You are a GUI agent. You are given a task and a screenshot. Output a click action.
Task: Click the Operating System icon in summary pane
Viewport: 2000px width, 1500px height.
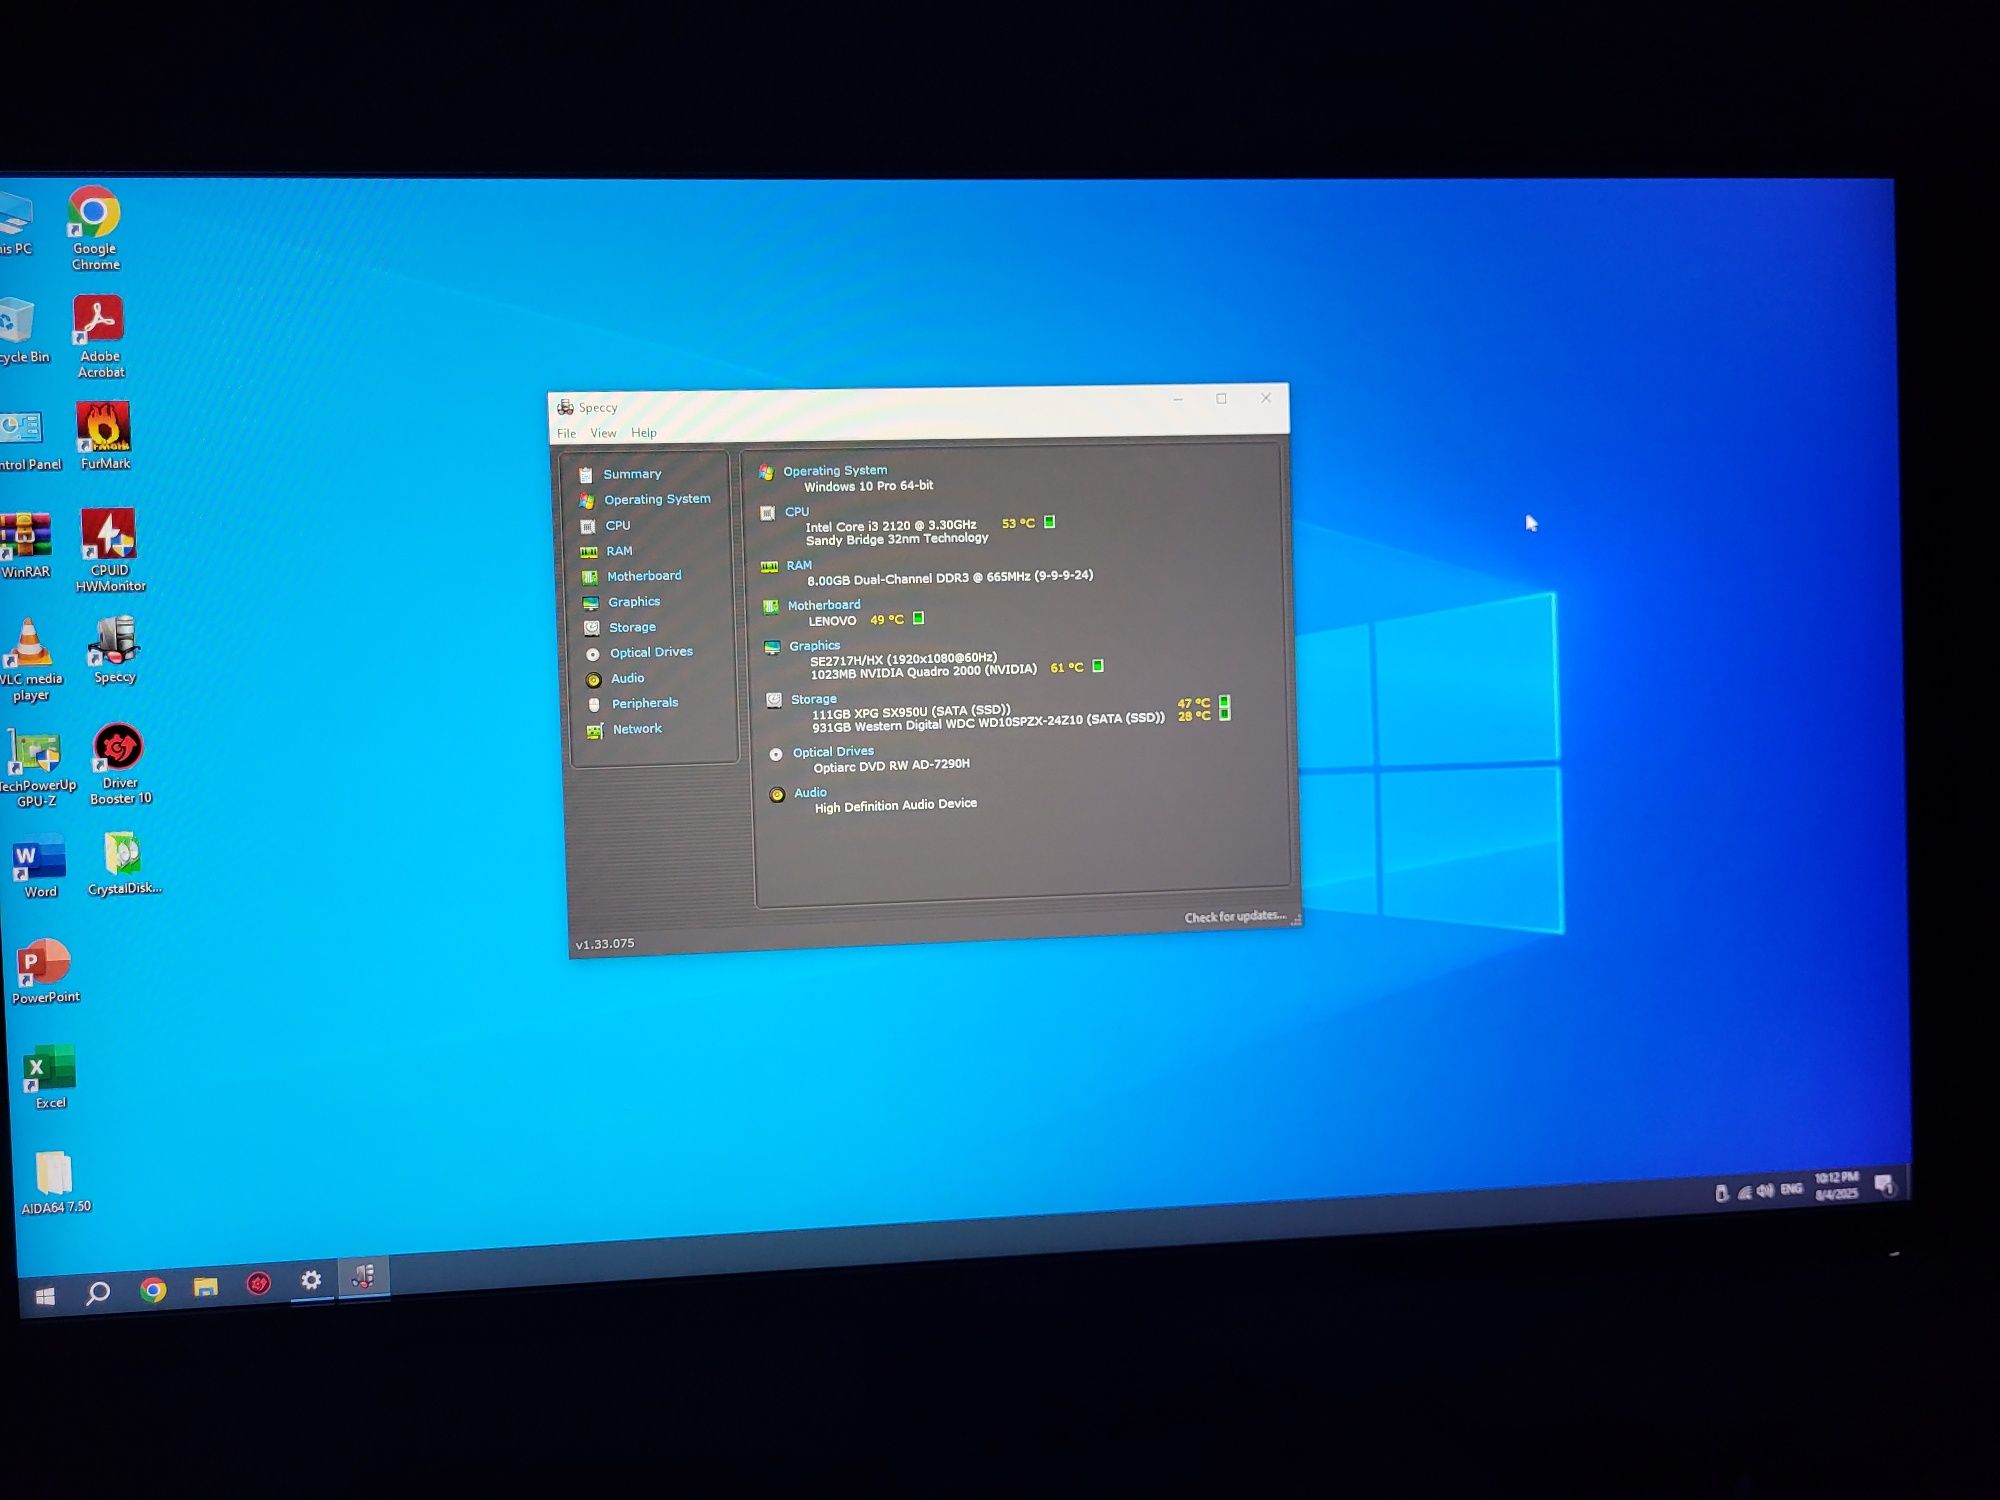766,472
